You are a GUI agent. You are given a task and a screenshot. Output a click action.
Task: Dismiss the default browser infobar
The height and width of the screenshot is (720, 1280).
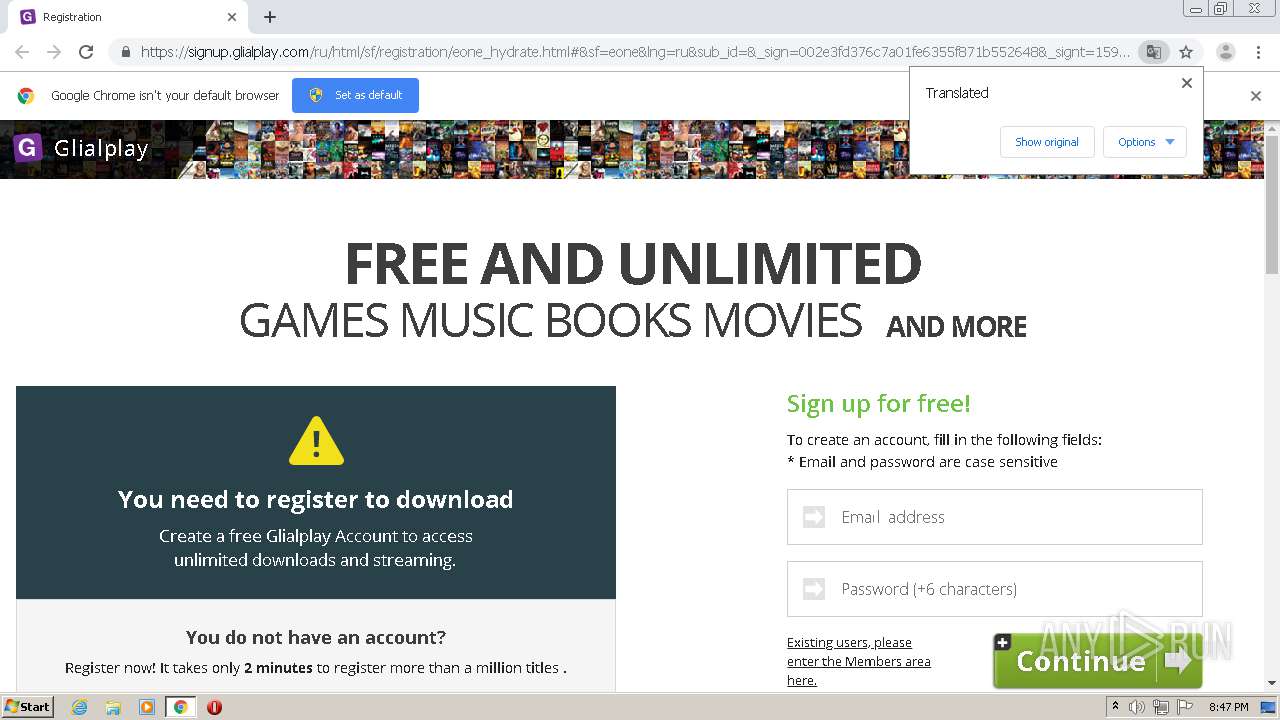coord(1256,96)
